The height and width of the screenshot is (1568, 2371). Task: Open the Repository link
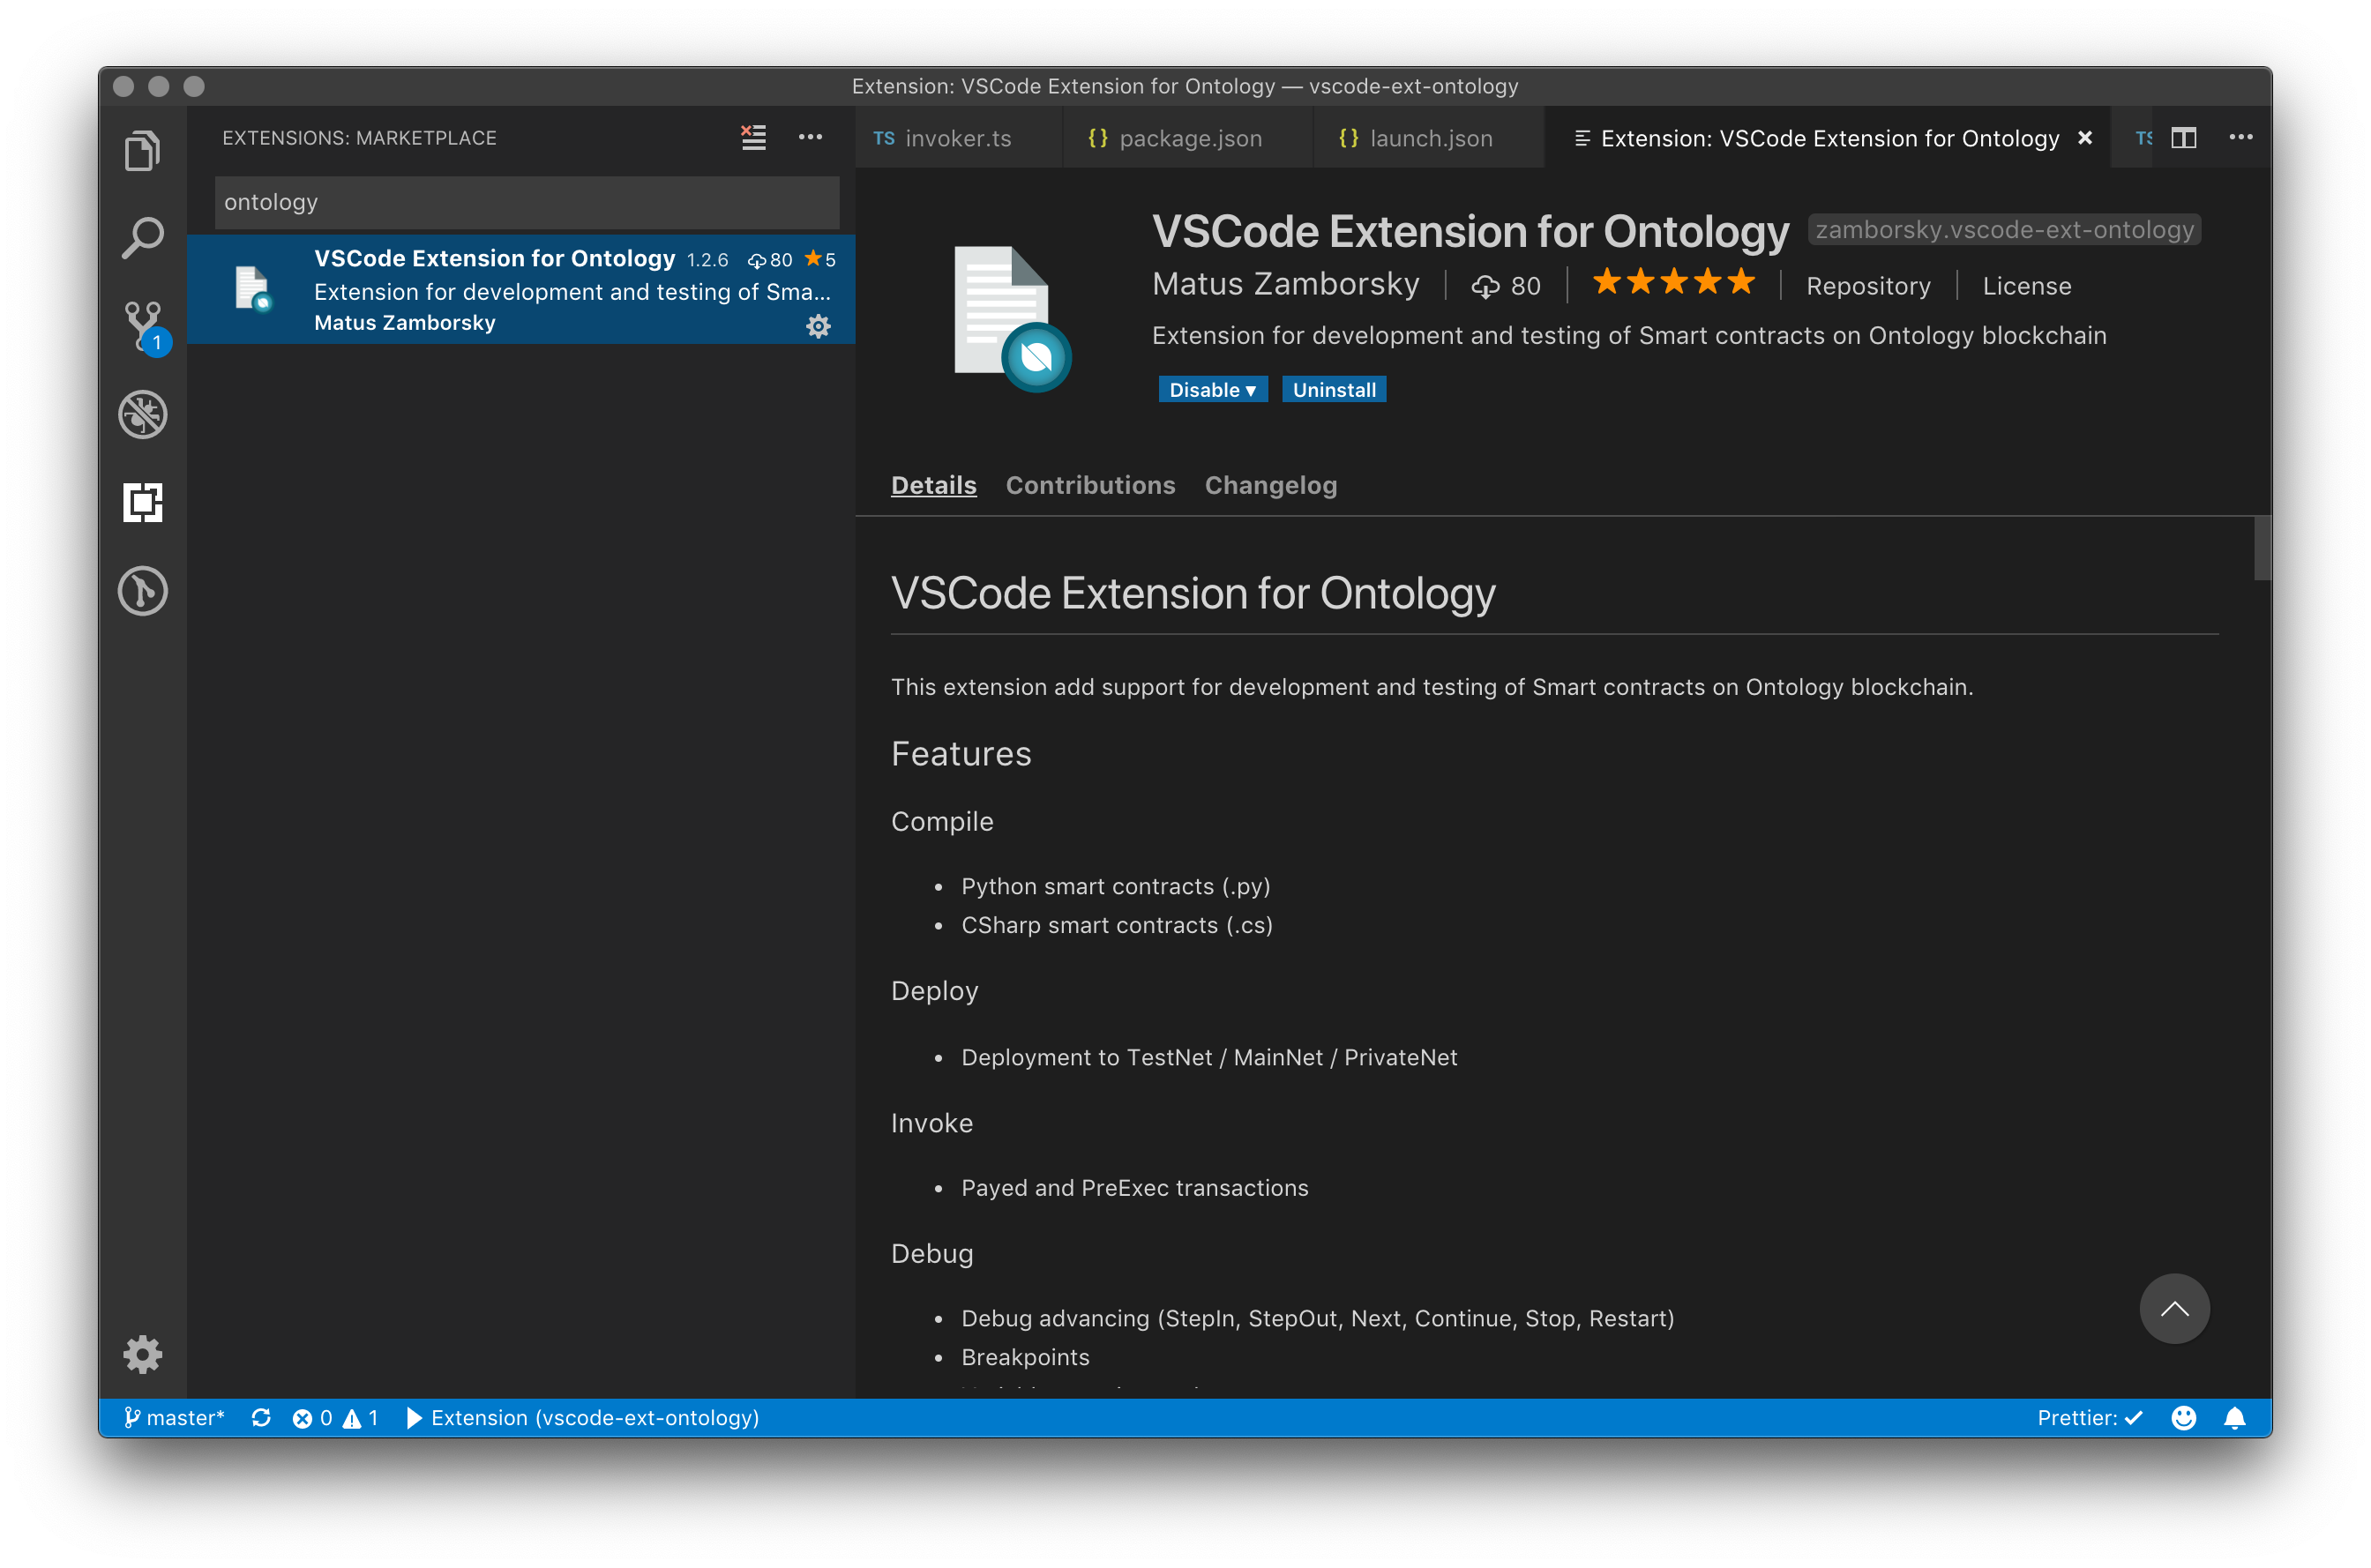(x=1867, y=286)
